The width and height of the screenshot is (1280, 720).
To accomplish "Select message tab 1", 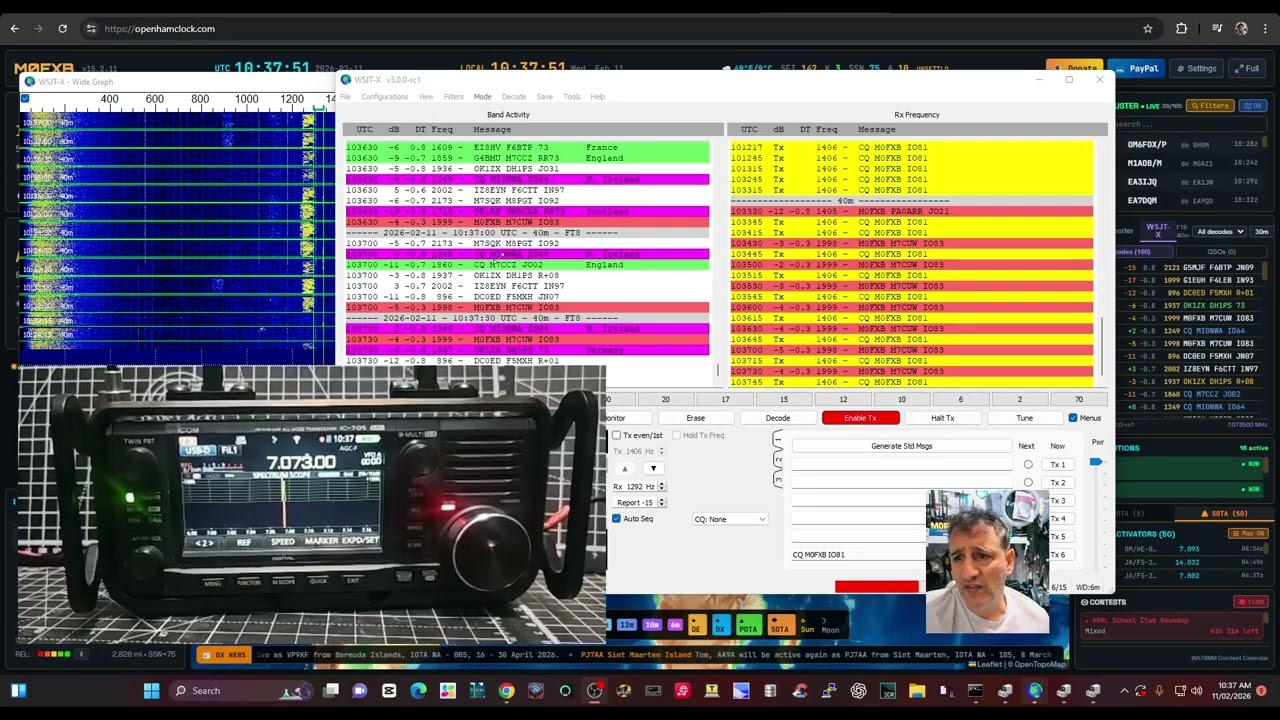I will [778, 440].
